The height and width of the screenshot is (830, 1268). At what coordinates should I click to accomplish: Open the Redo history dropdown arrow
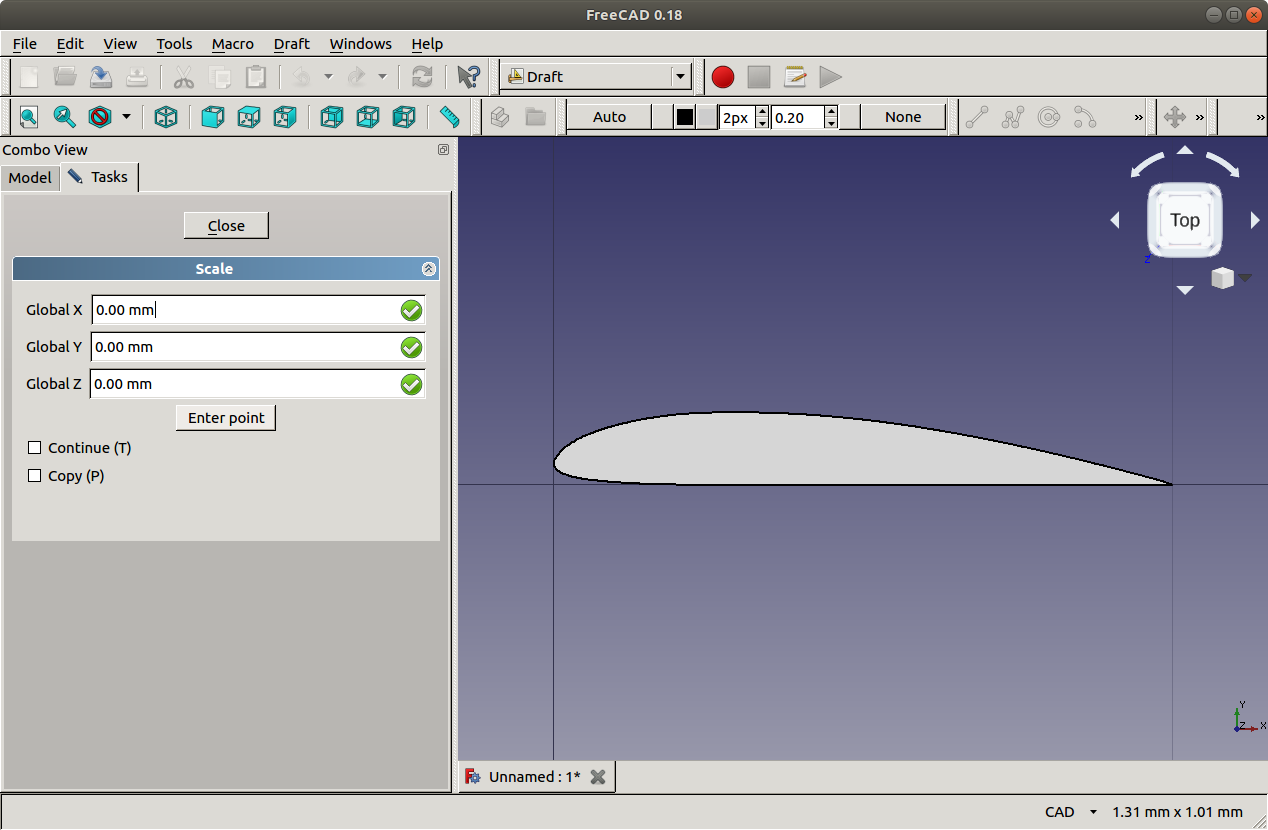[382, 77]
